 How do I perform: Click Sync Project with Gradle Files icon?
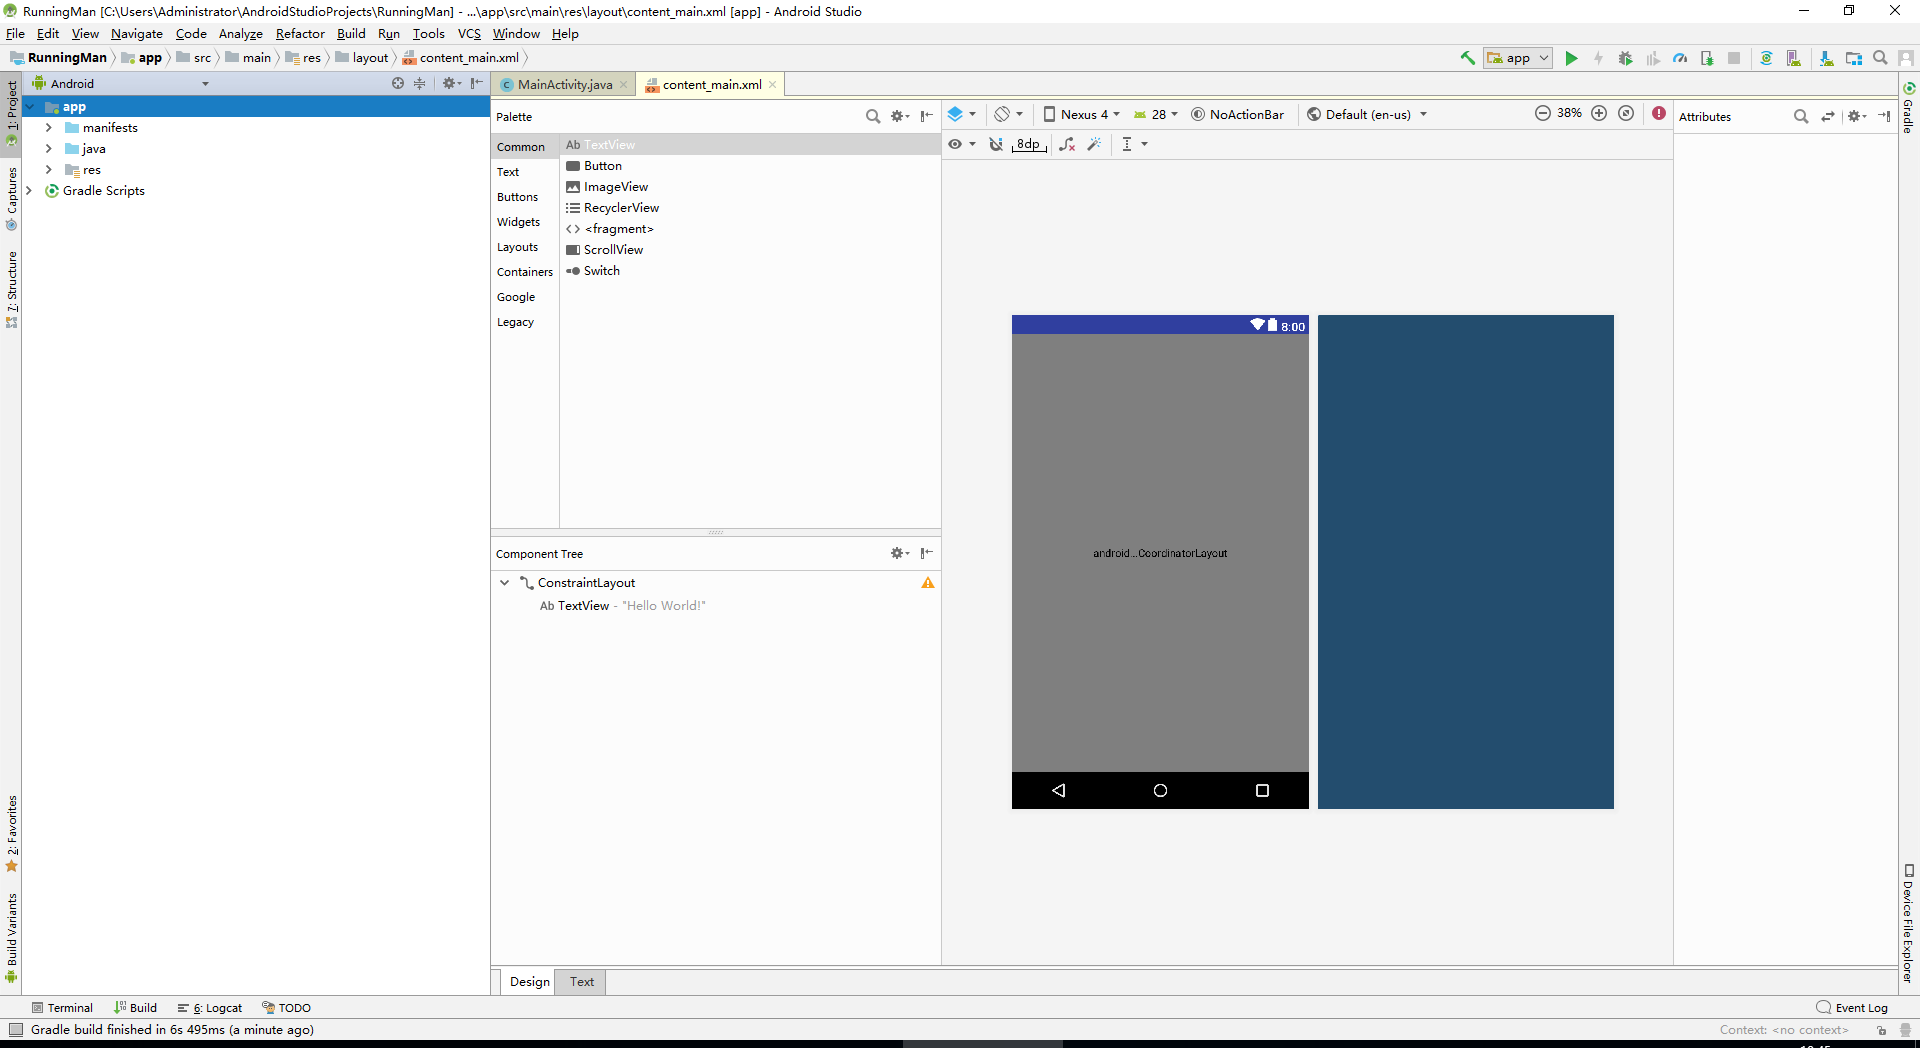[x=1766, y=58]
